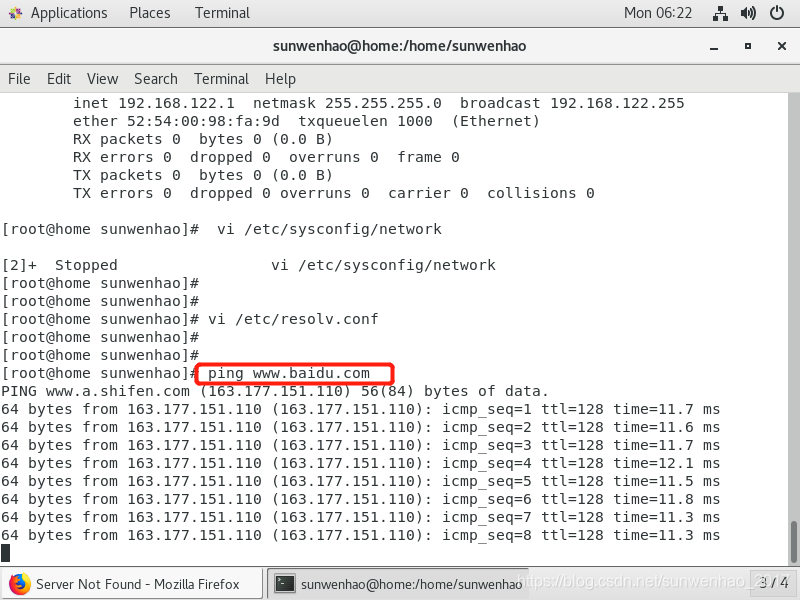Screen dimensions: 800x600
Task: Open the Terminal app menu in top bar
Action: click(222, 13)
